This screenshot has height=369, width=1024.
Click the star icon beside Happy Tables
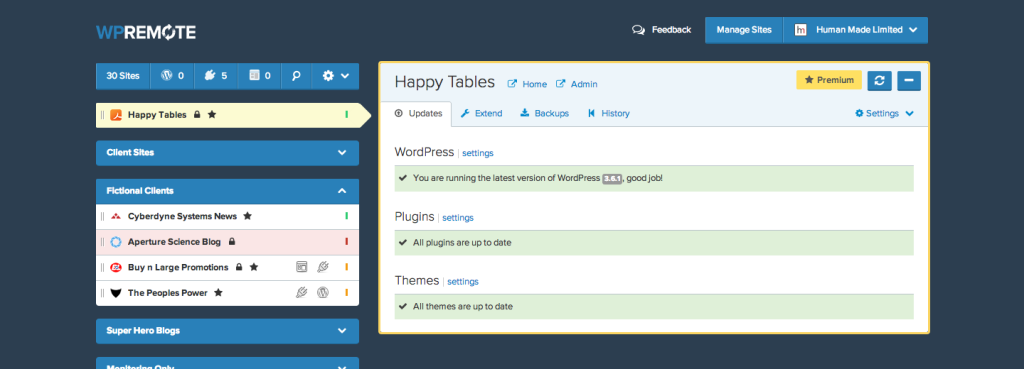pos(212,114)
